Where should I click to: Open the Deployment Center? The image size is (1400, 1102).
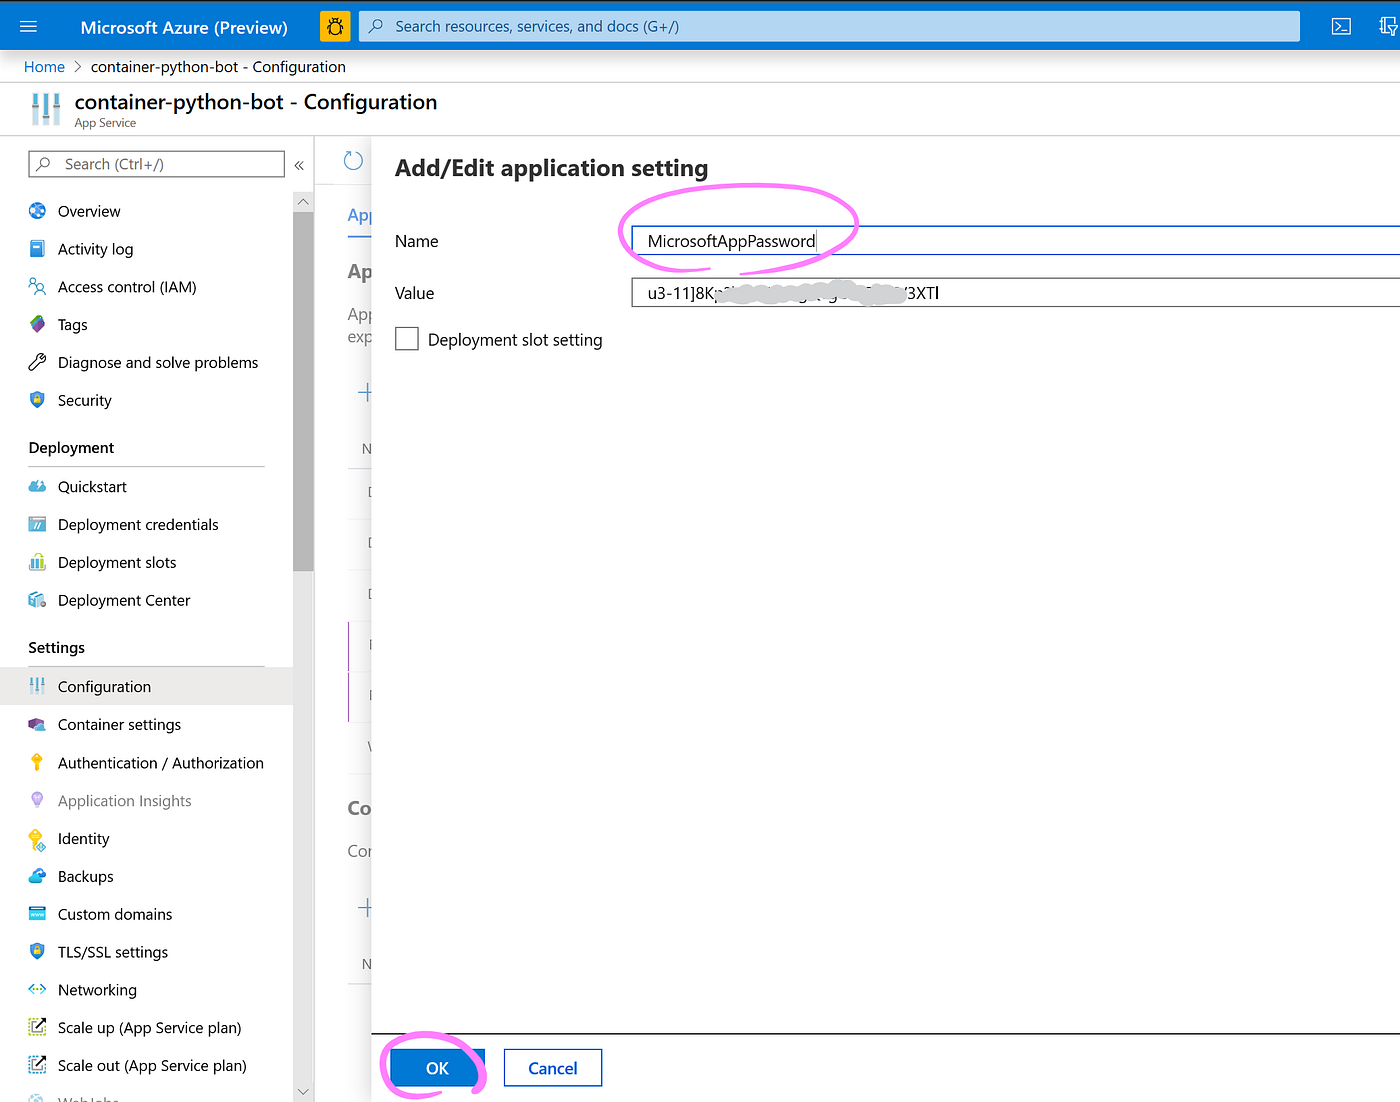coord(124,600)
